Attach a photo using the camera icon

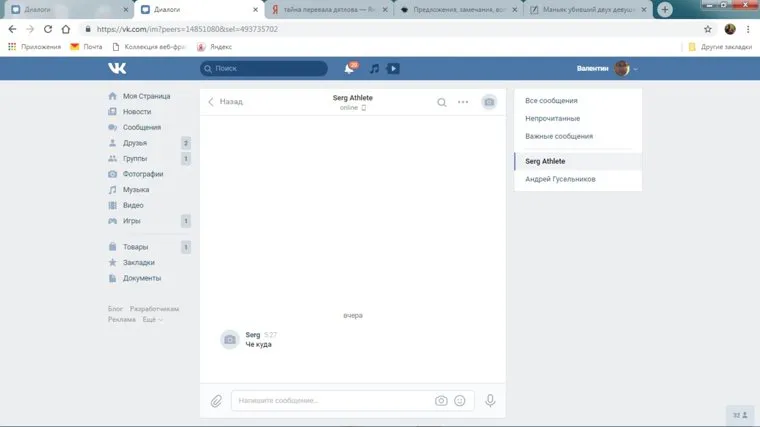pos(441,401)
